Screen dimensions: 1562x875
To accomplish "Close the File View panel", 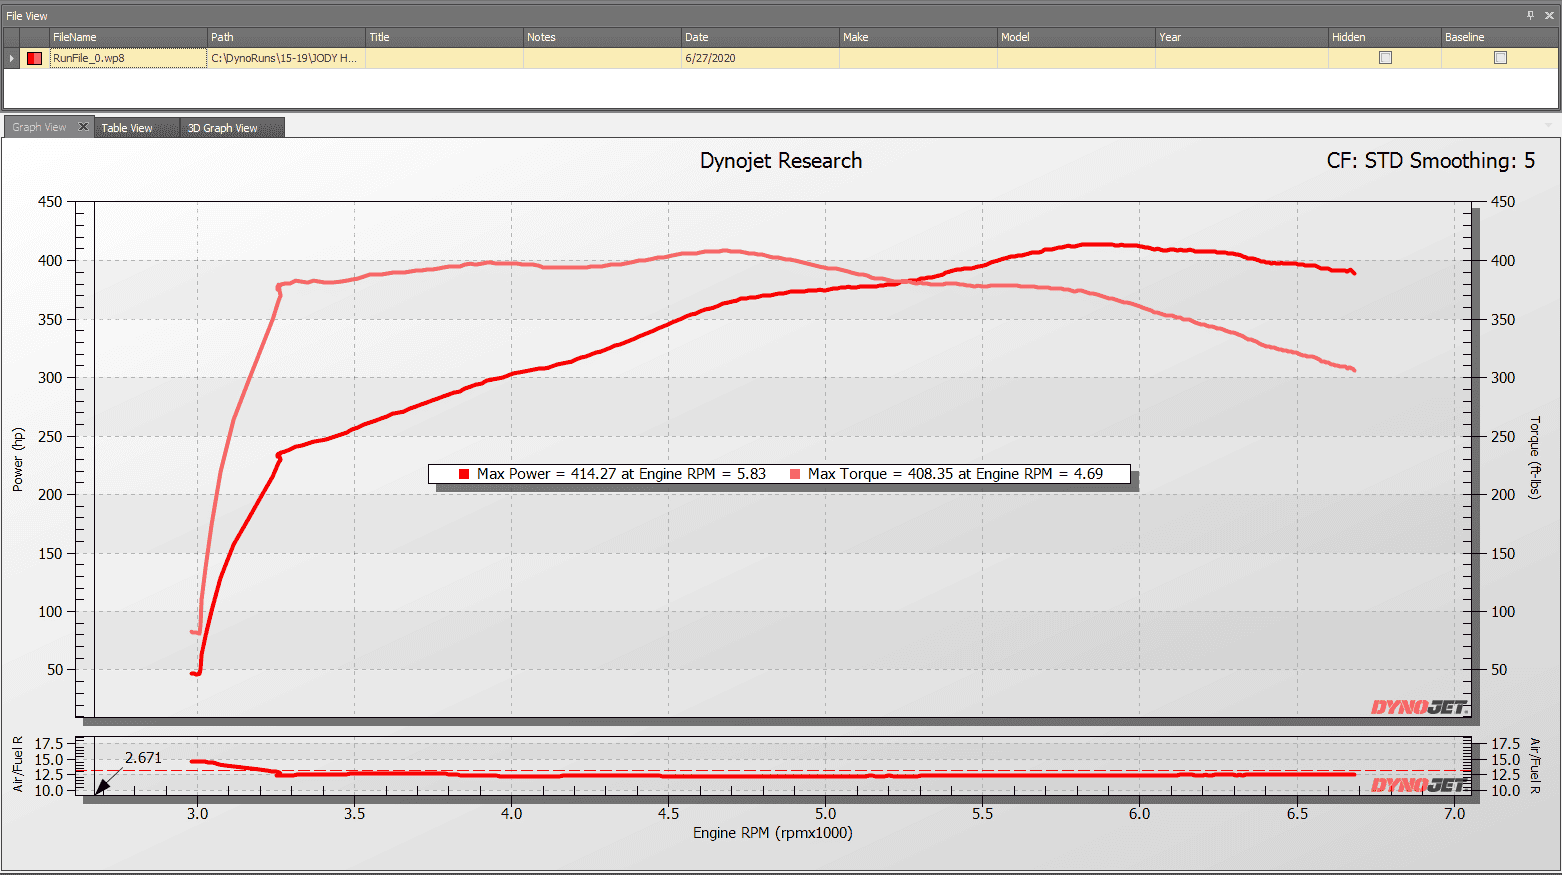I will click(x=1549, y=15).
